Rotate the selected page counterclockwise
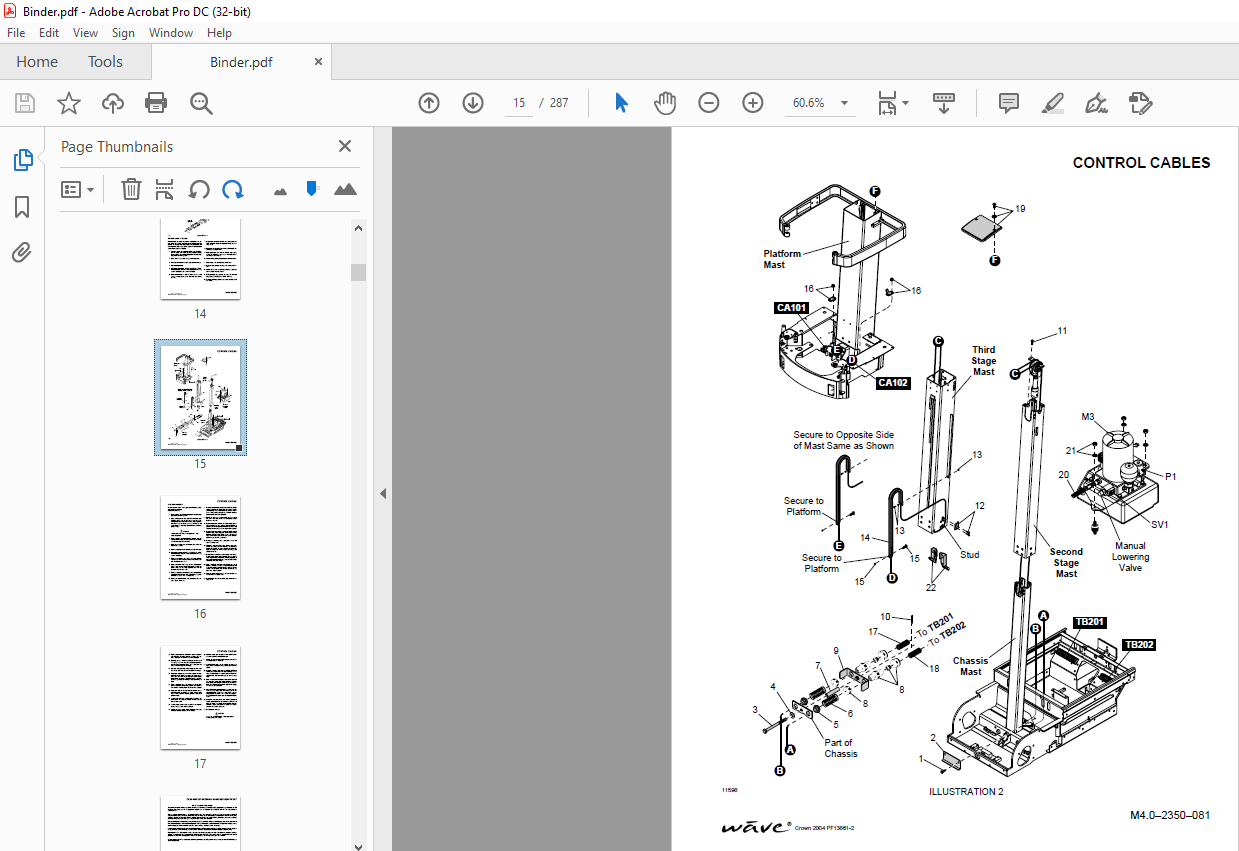1239x851 pixels. [199, 189]
